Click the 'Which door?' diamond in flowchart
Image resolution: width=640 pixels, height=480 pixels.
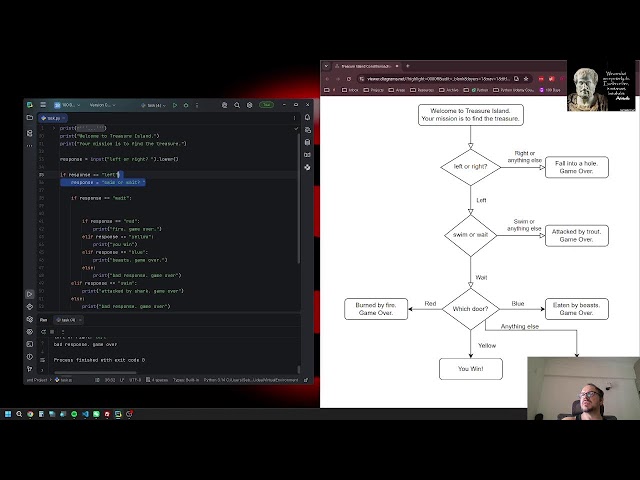click(471, 309)
